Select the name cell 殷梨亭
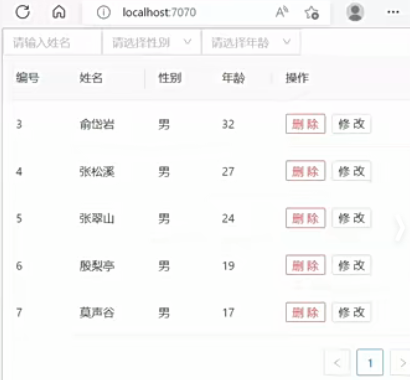Screen dimensions: 410x380 [x=97, y=266]
